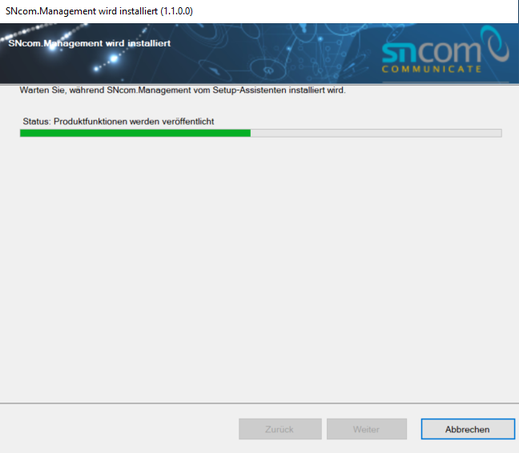Click the version number (1.1.0.0) in title
519x453 pixels.
point(176,11)
